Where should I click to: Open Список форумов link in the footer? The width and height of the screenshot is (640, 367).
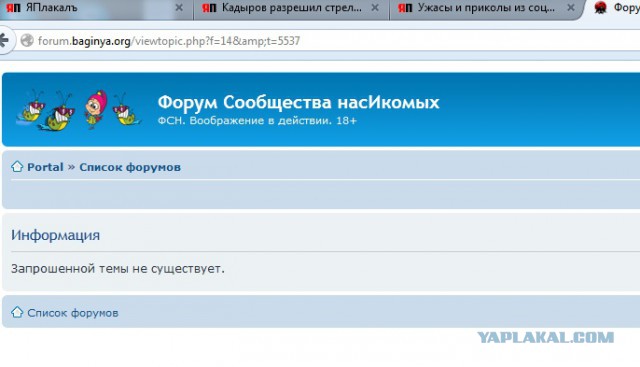pyautogui.click(x=73, y=313)
